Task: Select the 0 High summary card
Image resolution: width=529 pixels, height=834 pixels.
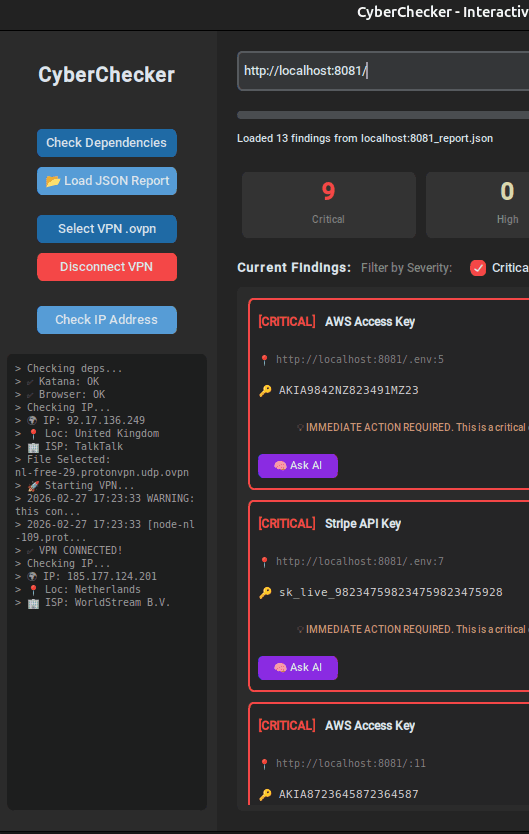Action: click(477, 204)
